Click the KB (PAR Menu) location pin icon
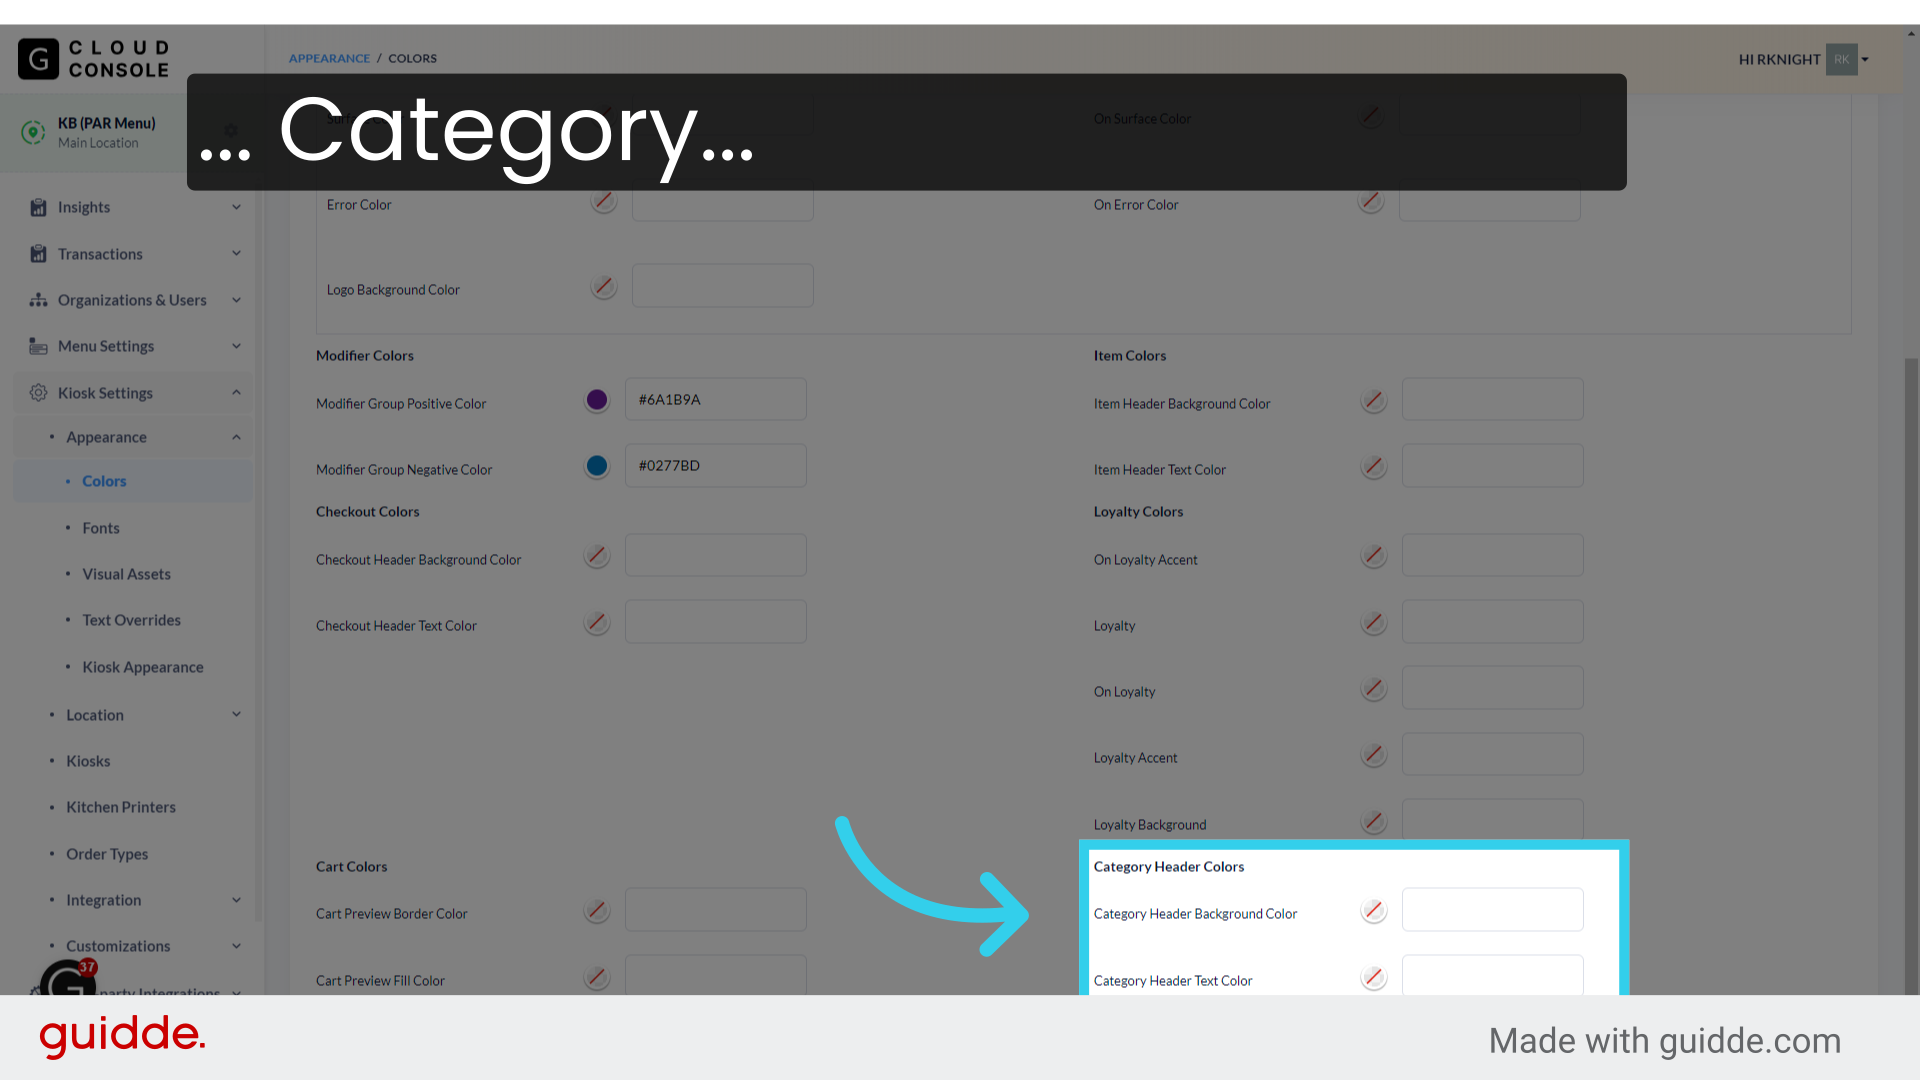1920x1080 pixels. pyautogui.click(x=33, y=132)
